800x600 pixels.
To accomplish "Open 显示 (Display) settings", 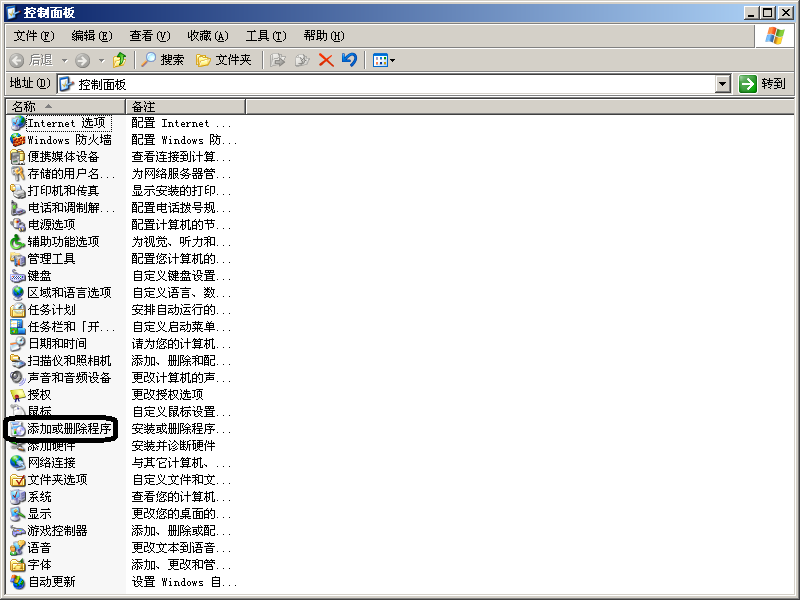I will [x=40, y=513].
